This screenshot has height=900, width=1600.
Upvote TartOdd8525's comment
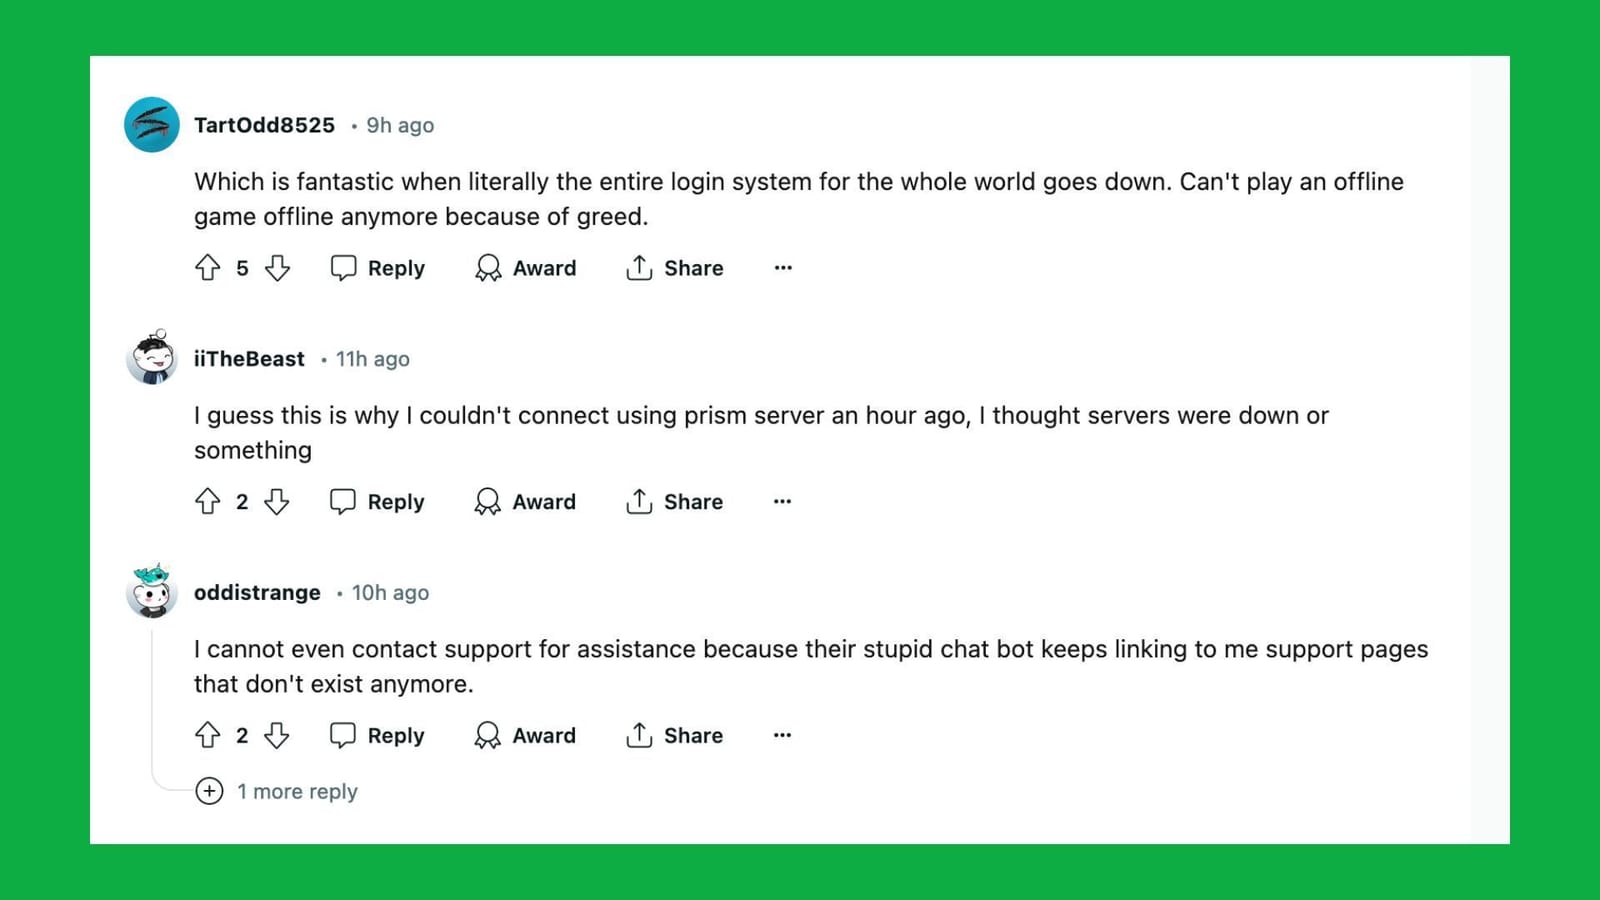coord(208,268)
